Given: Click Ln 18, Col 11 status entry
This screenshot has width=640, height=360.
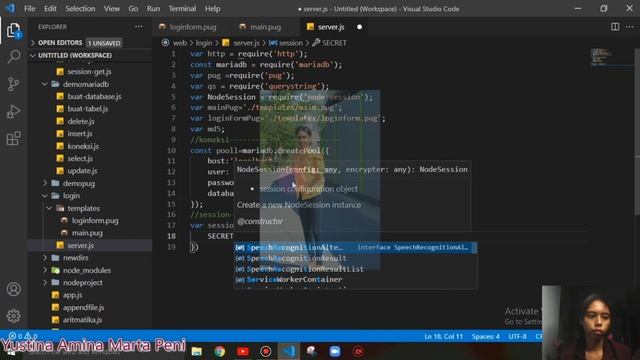Looking at the screenshot, I should point(443,337).
